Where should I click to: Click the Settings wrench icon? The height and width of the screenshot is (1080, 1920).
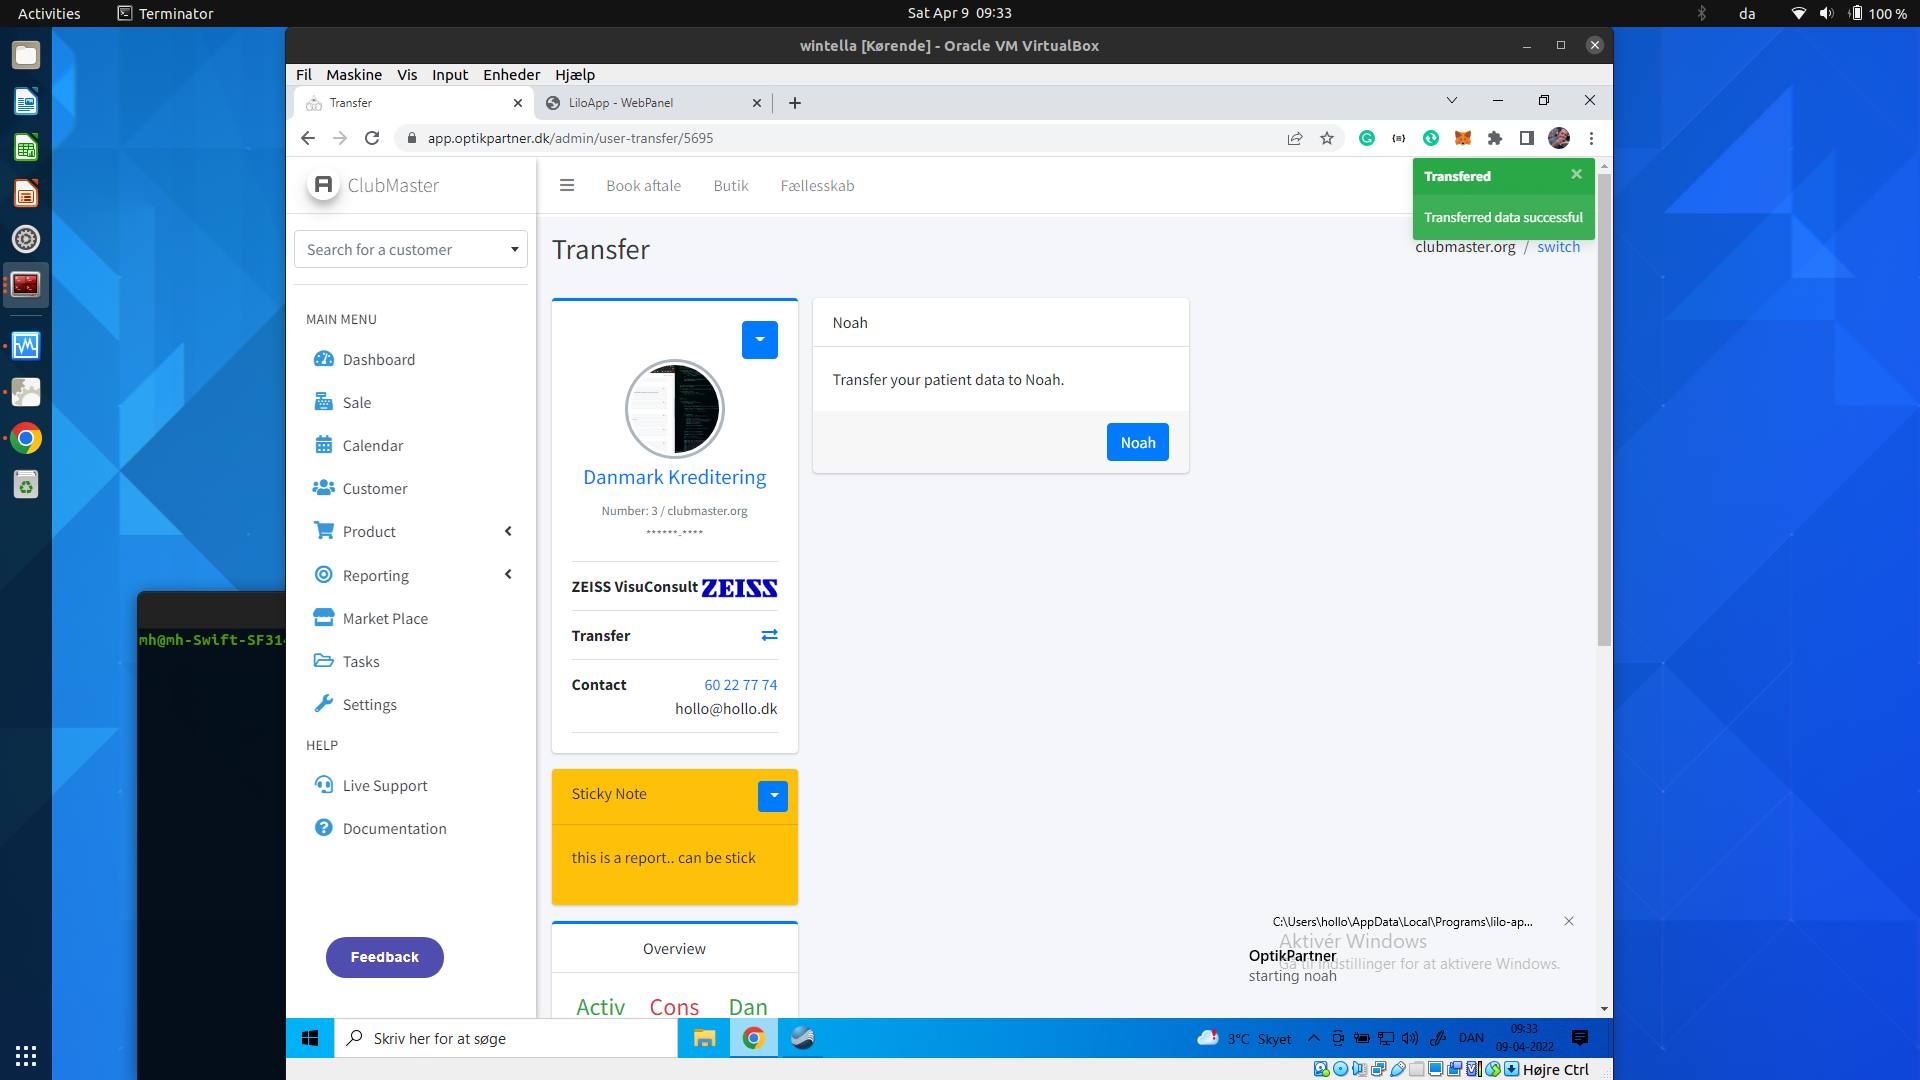[x=323, y=704]
